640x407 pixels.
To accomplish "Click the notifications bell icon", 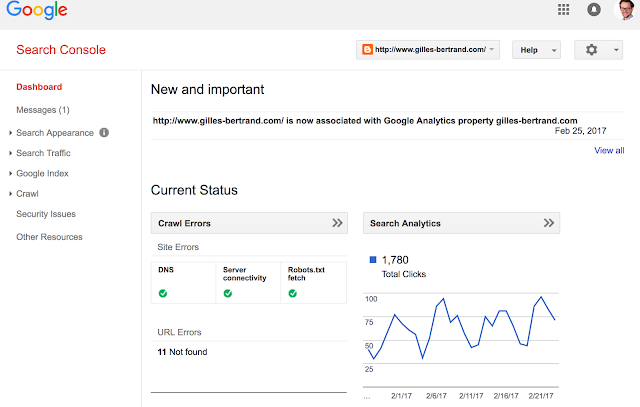I will pyautogui.click(x=593, y=10).
